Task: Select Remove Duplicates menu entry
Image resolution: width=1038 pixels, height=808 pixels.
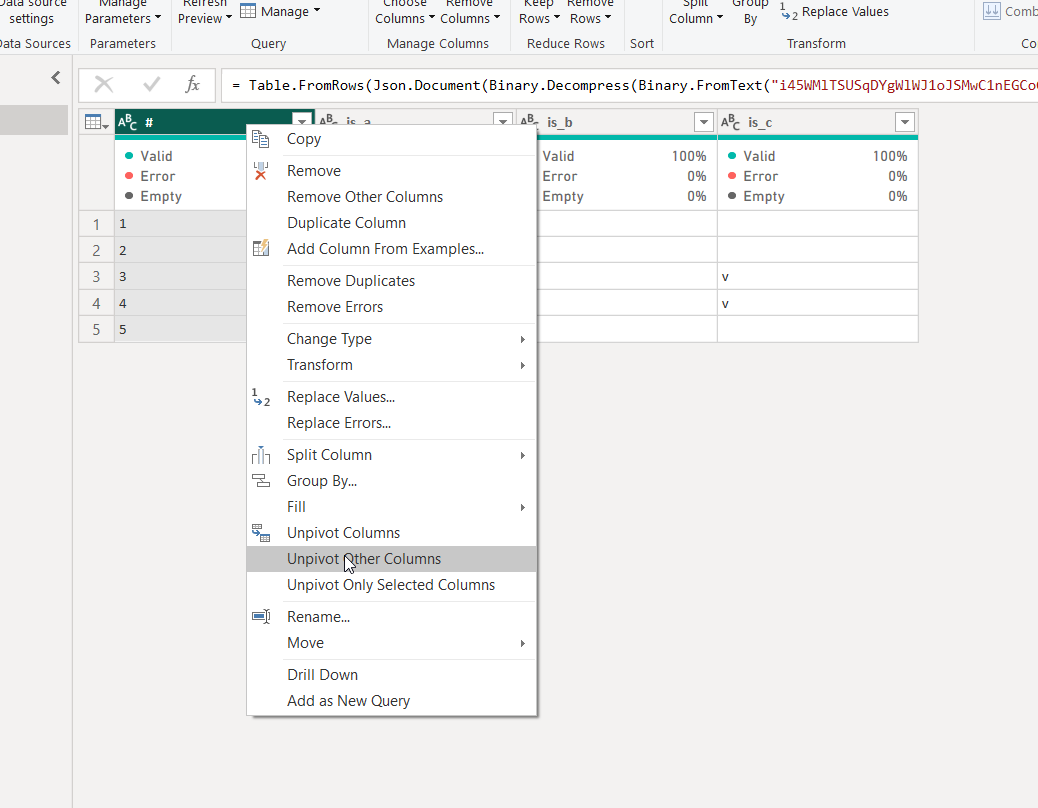Action: 391,281
